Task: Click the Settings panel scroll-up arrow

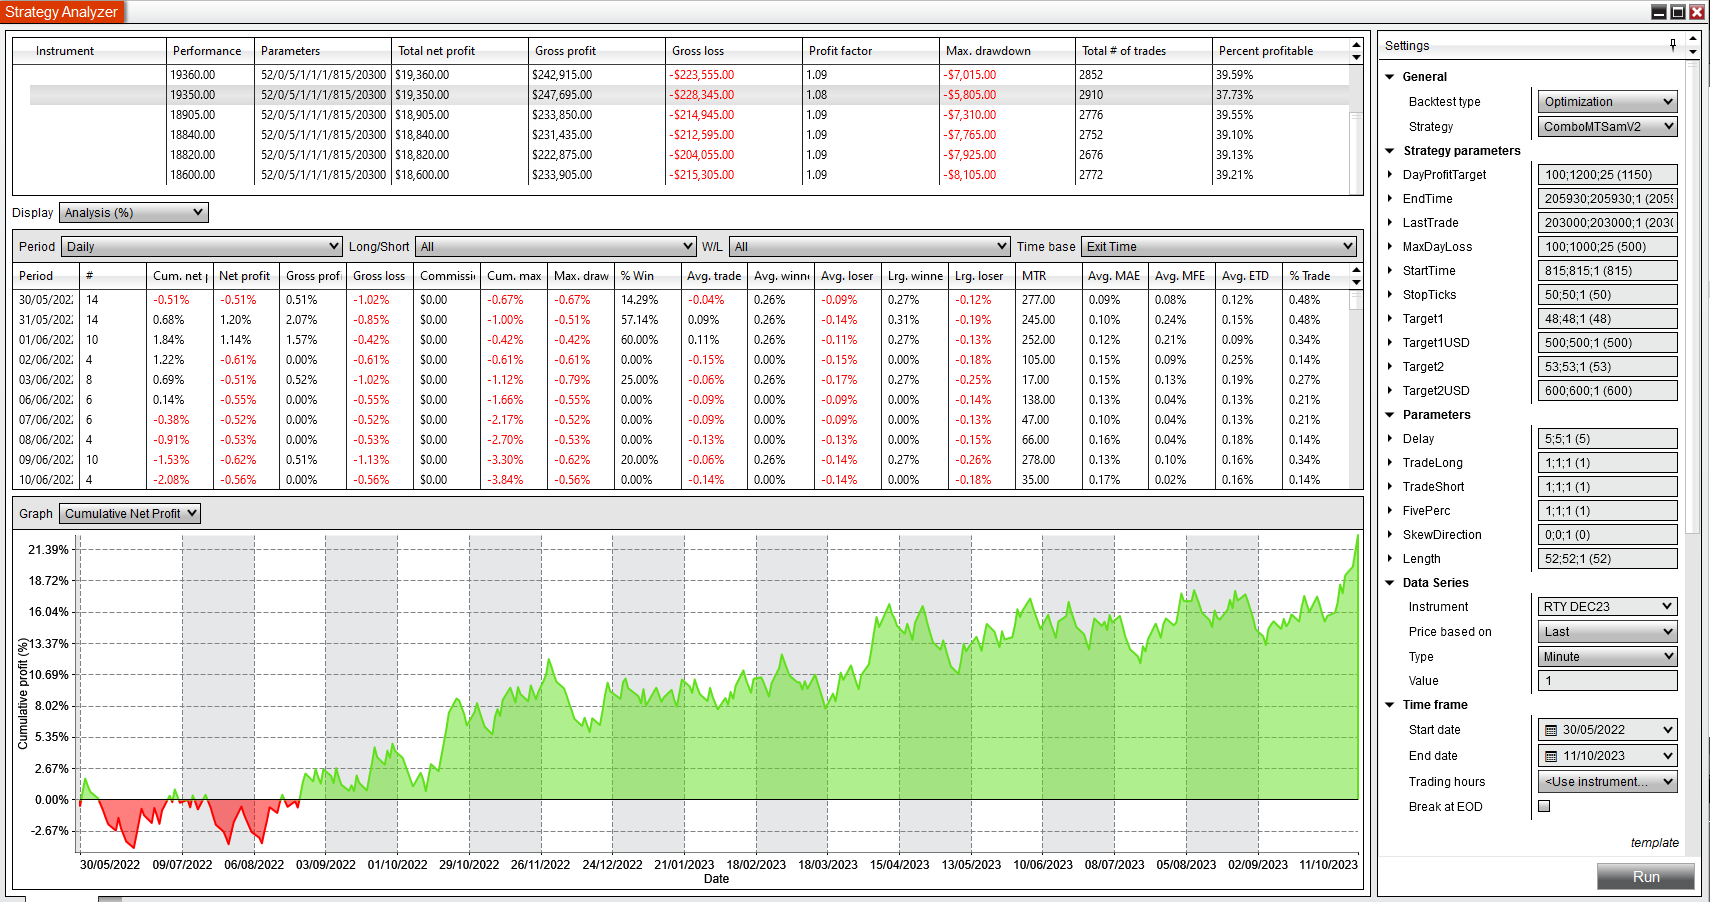Action: [x=1693, y=40]
